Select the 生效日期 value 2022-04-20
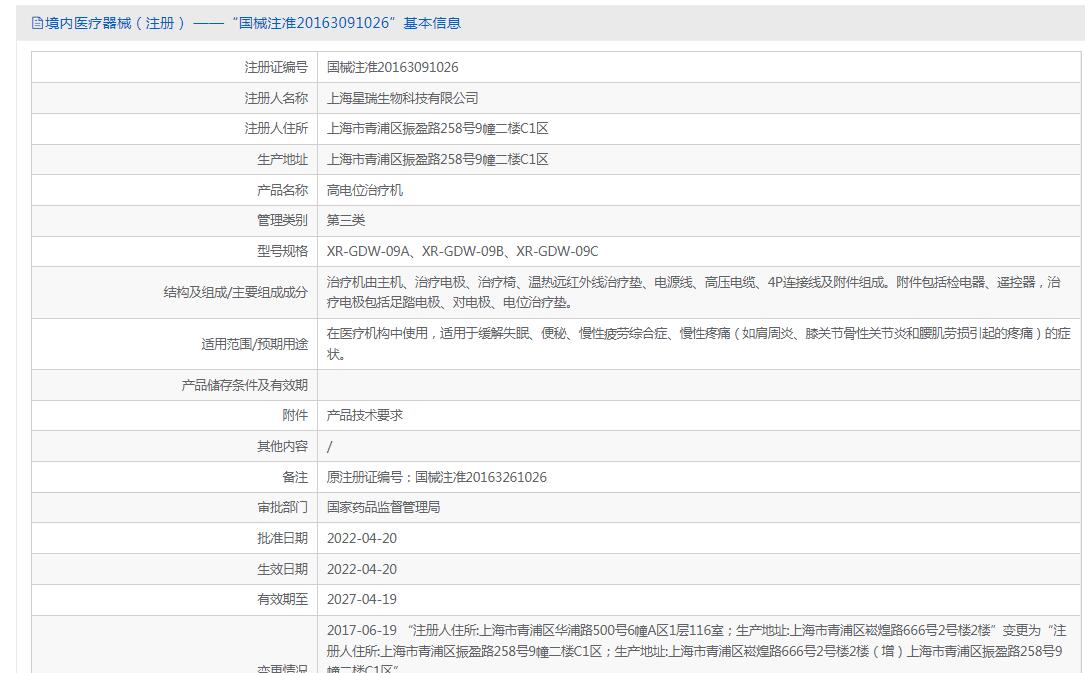The height and width of the screenshot is (673, 1085). coord(362,569)
